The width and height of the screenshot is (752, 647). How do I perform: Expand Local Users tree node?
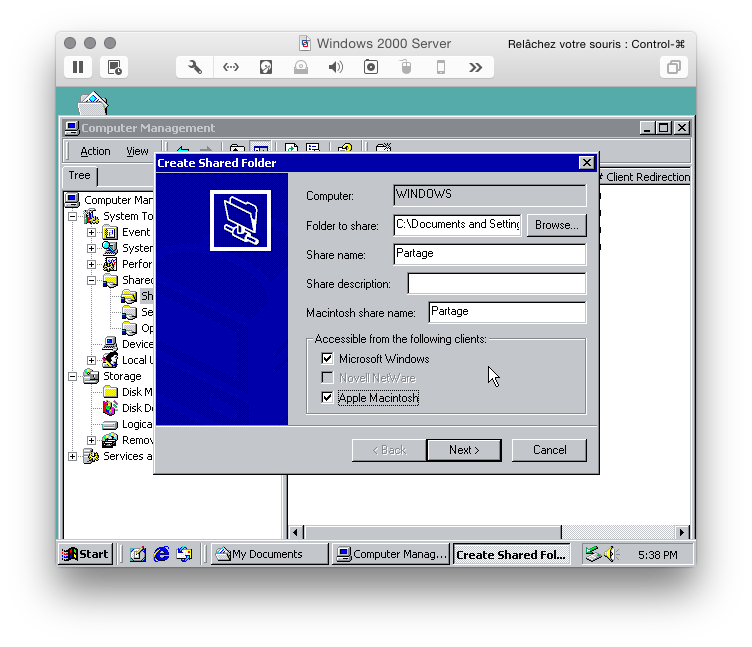click(x=91, y=360)
